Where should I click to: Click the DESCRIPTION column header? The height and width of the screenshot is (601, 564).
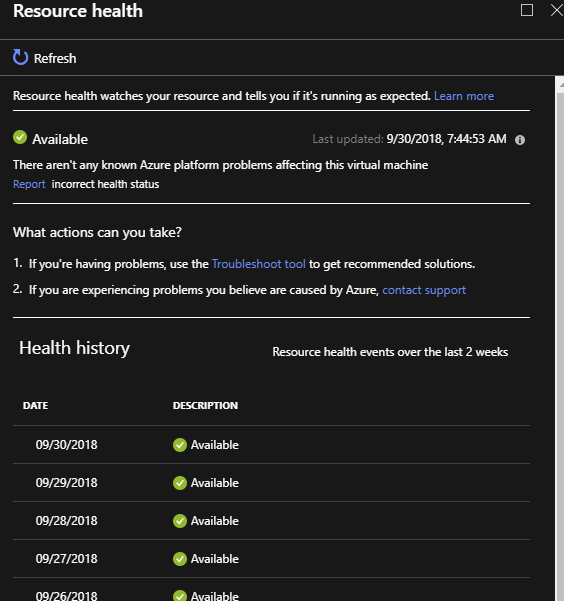tap(206, 406)
